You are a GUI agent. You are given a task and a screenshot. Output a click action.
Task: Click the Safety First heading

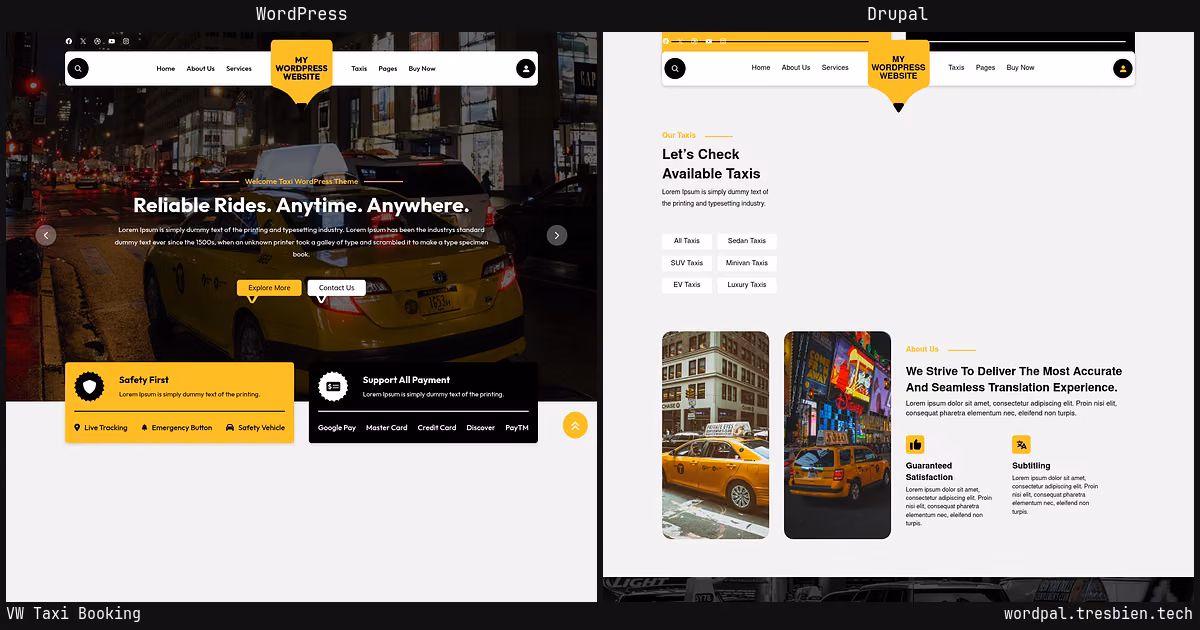coord(144,380)
